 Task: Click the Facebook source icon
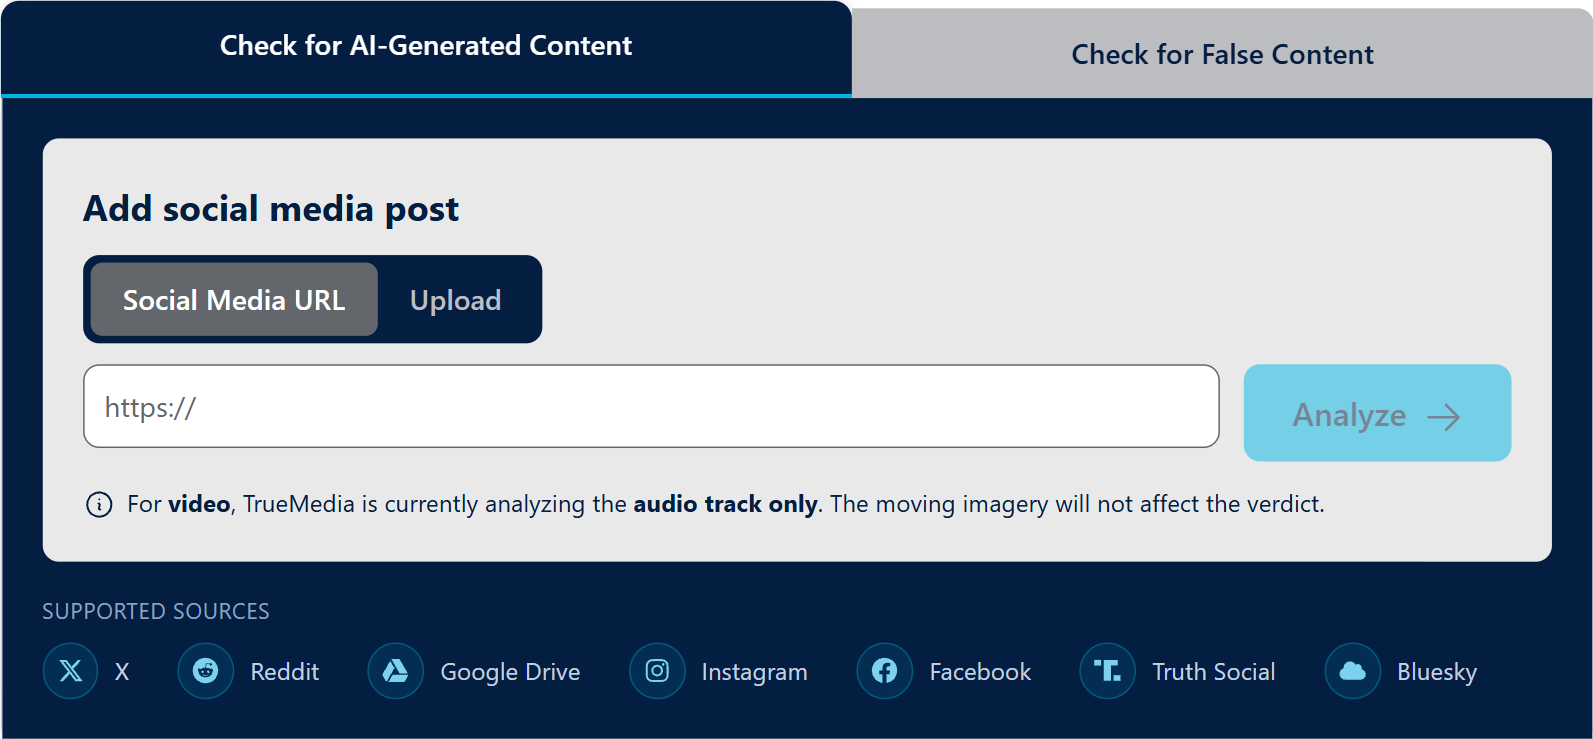pos(885,671)
